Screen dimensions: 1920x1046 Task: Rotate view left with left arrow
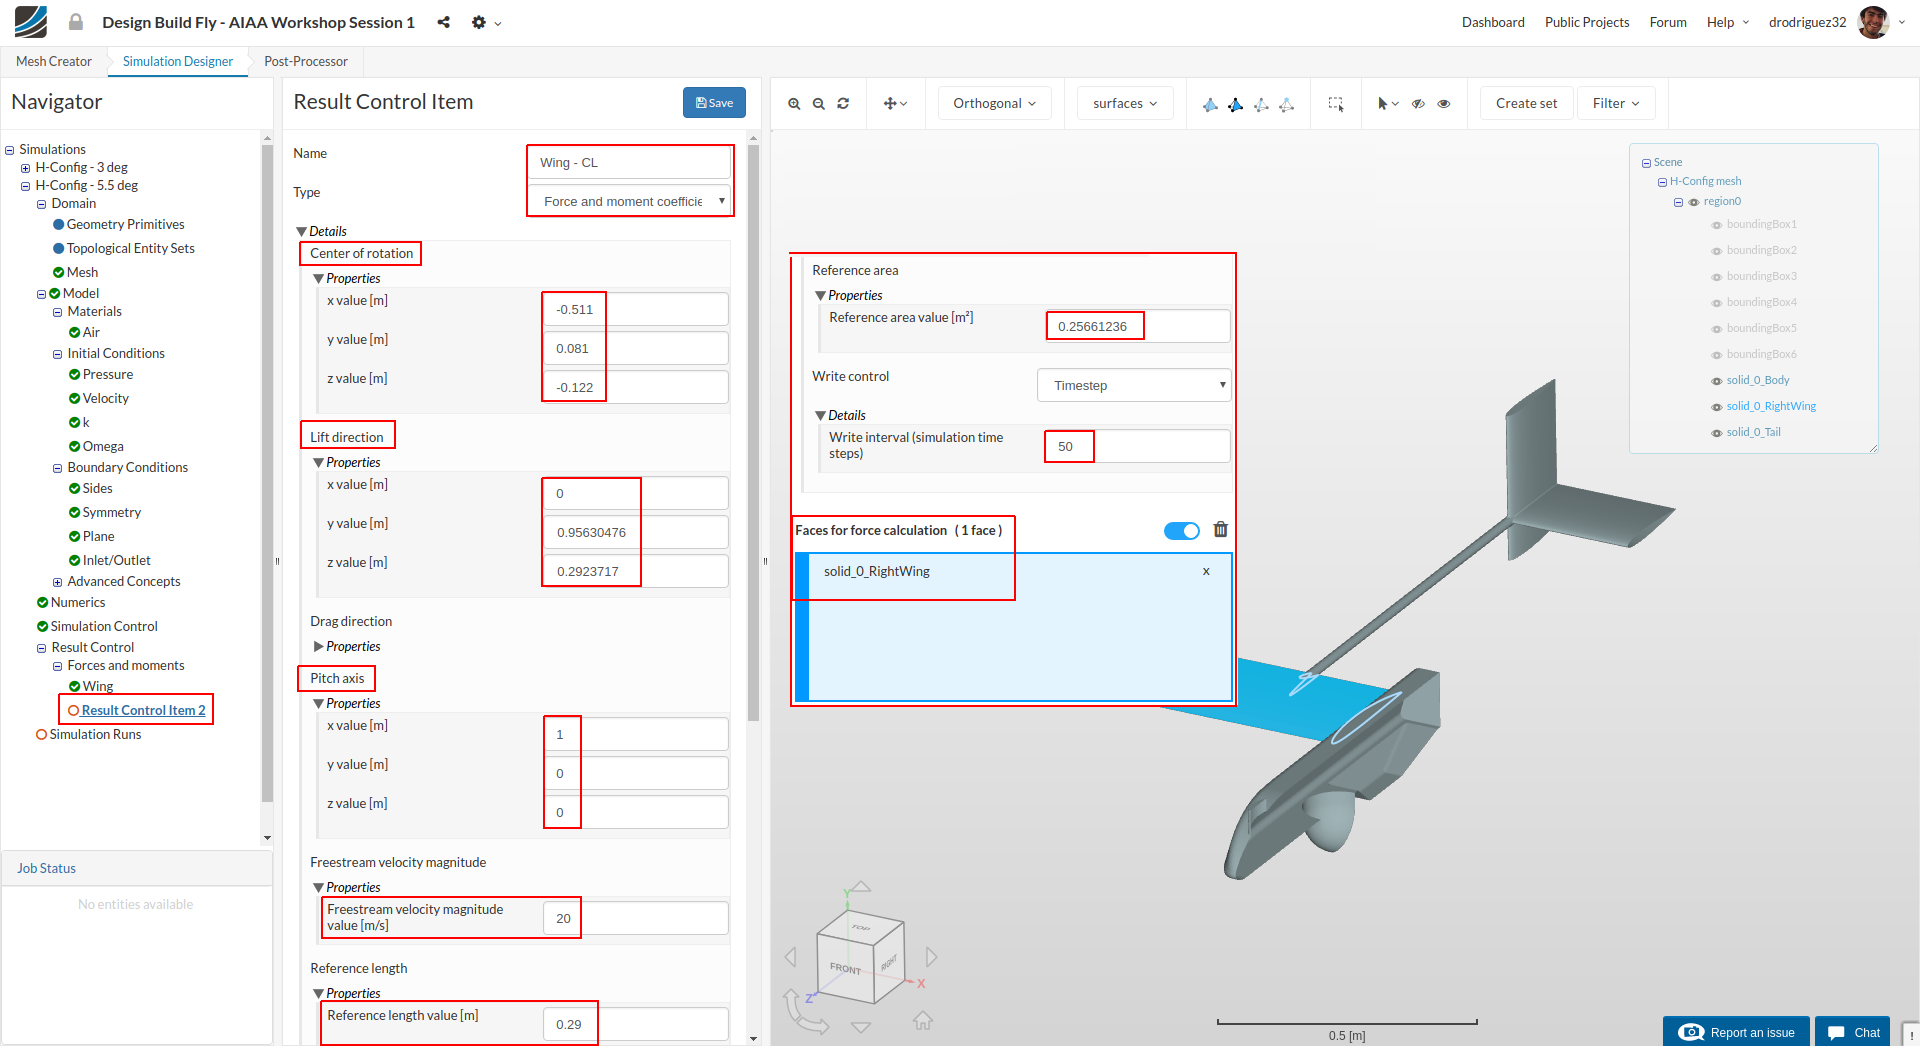click(x=791, y=957)
